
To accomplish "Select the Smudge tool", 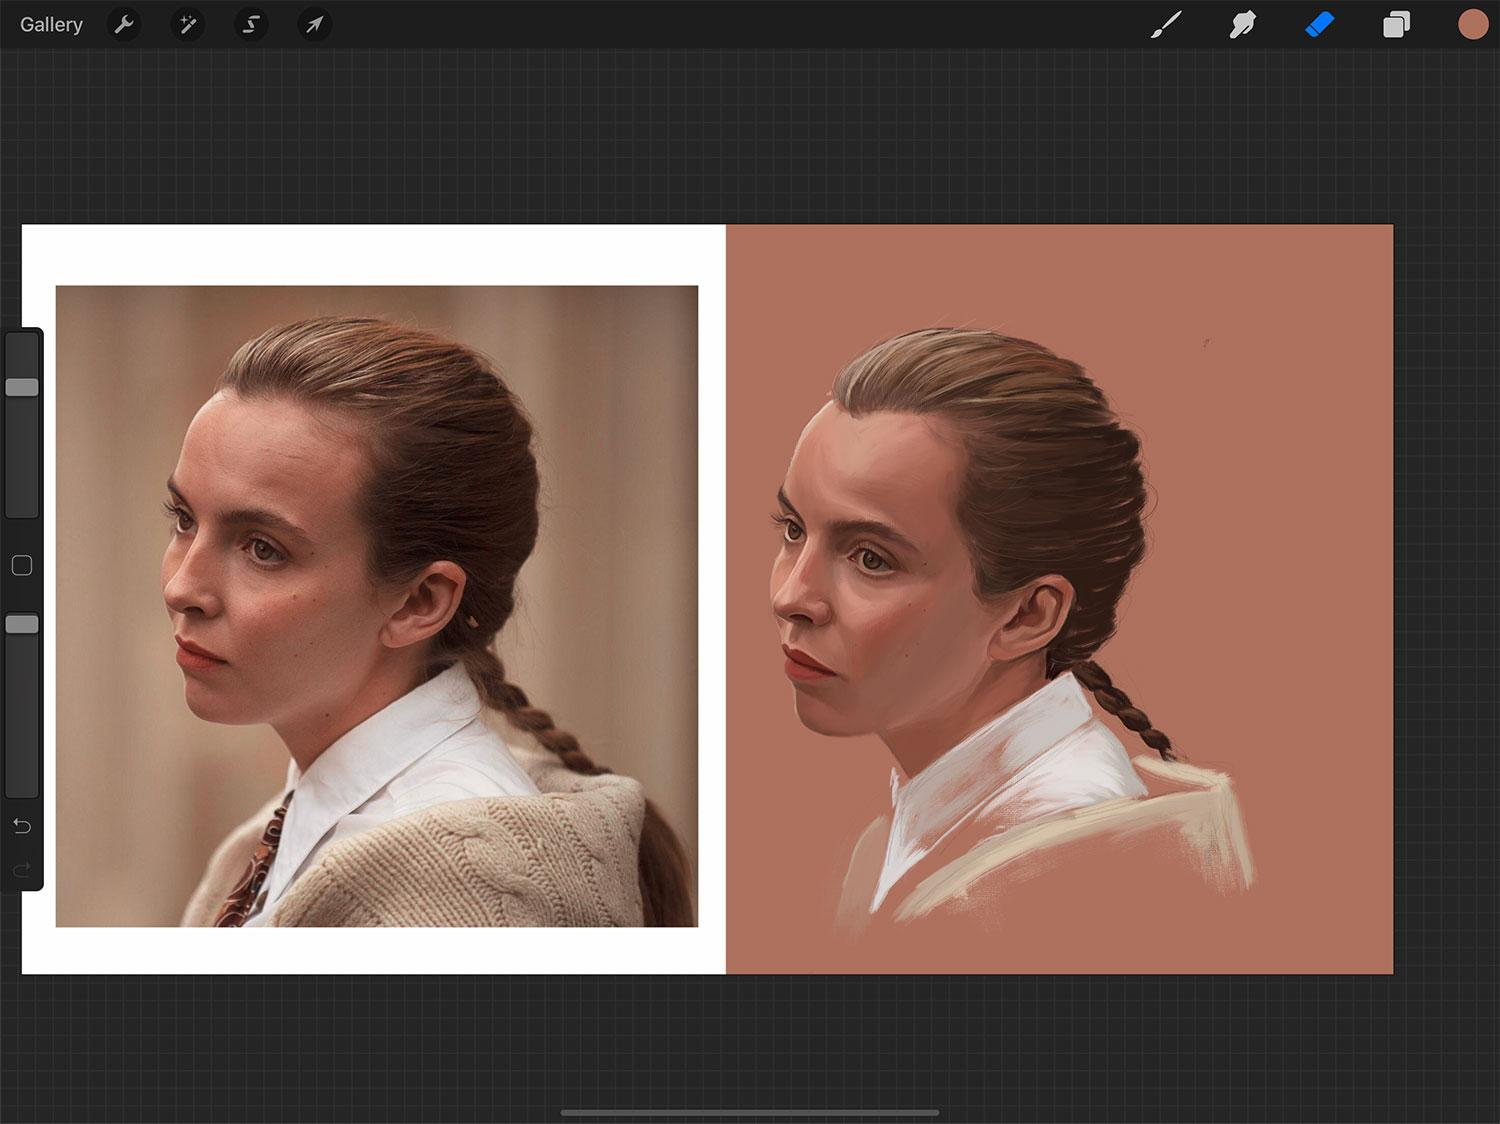I will tap(1243, 25).
